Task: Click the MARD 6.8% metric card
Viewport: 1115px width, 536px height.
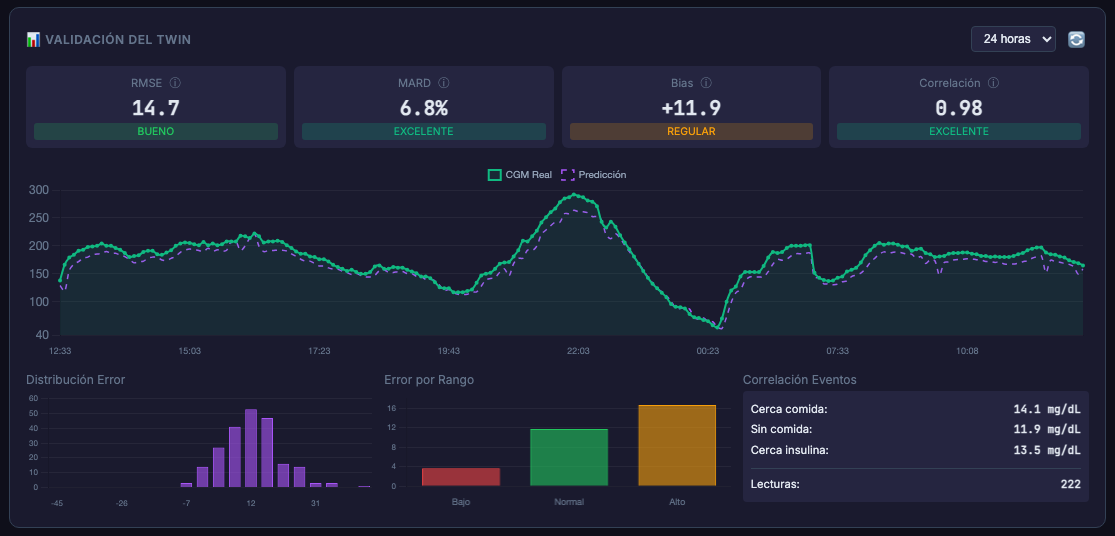Action: tap(424, 107)
